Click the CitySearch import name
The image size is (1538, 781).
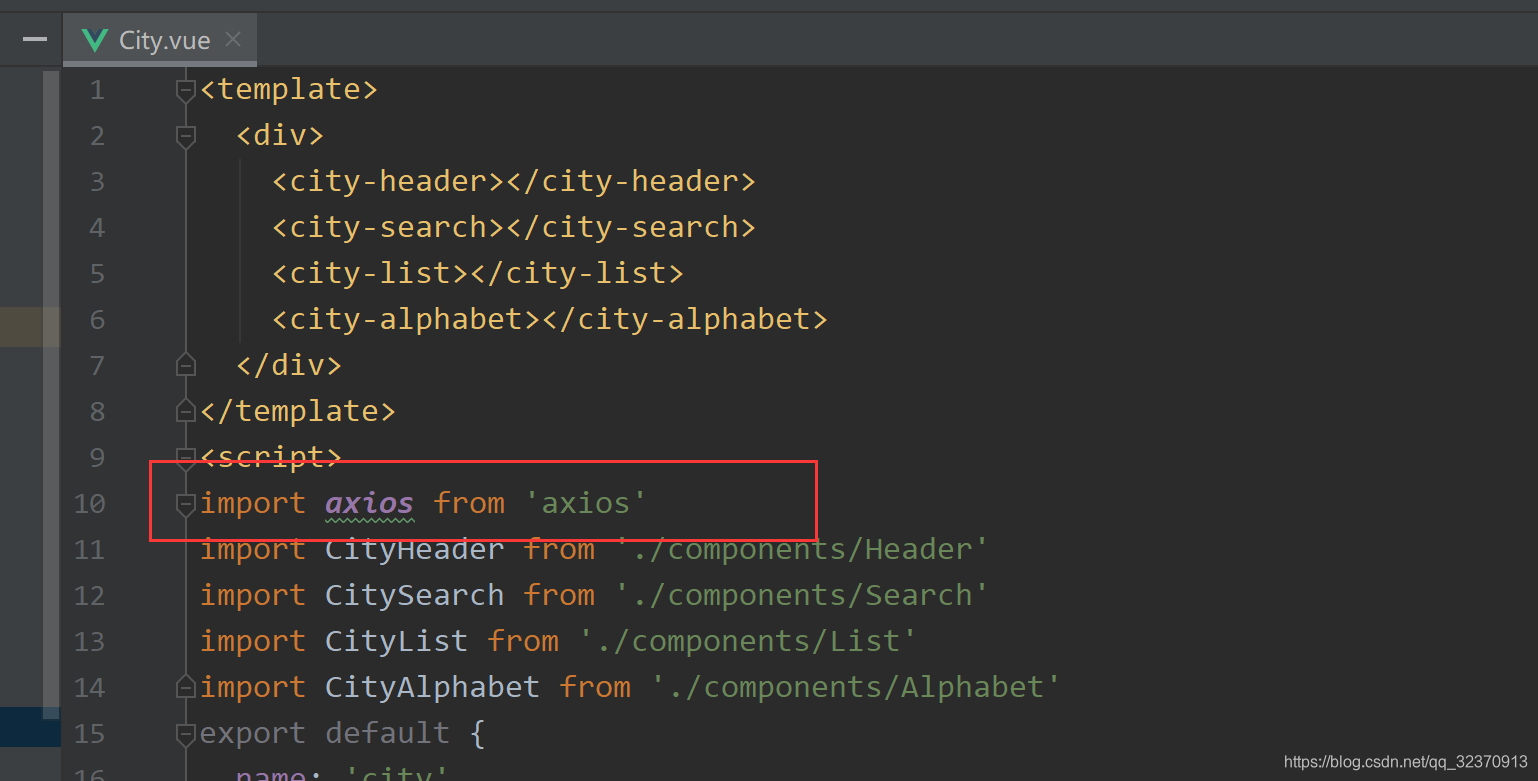click(415, 595)
